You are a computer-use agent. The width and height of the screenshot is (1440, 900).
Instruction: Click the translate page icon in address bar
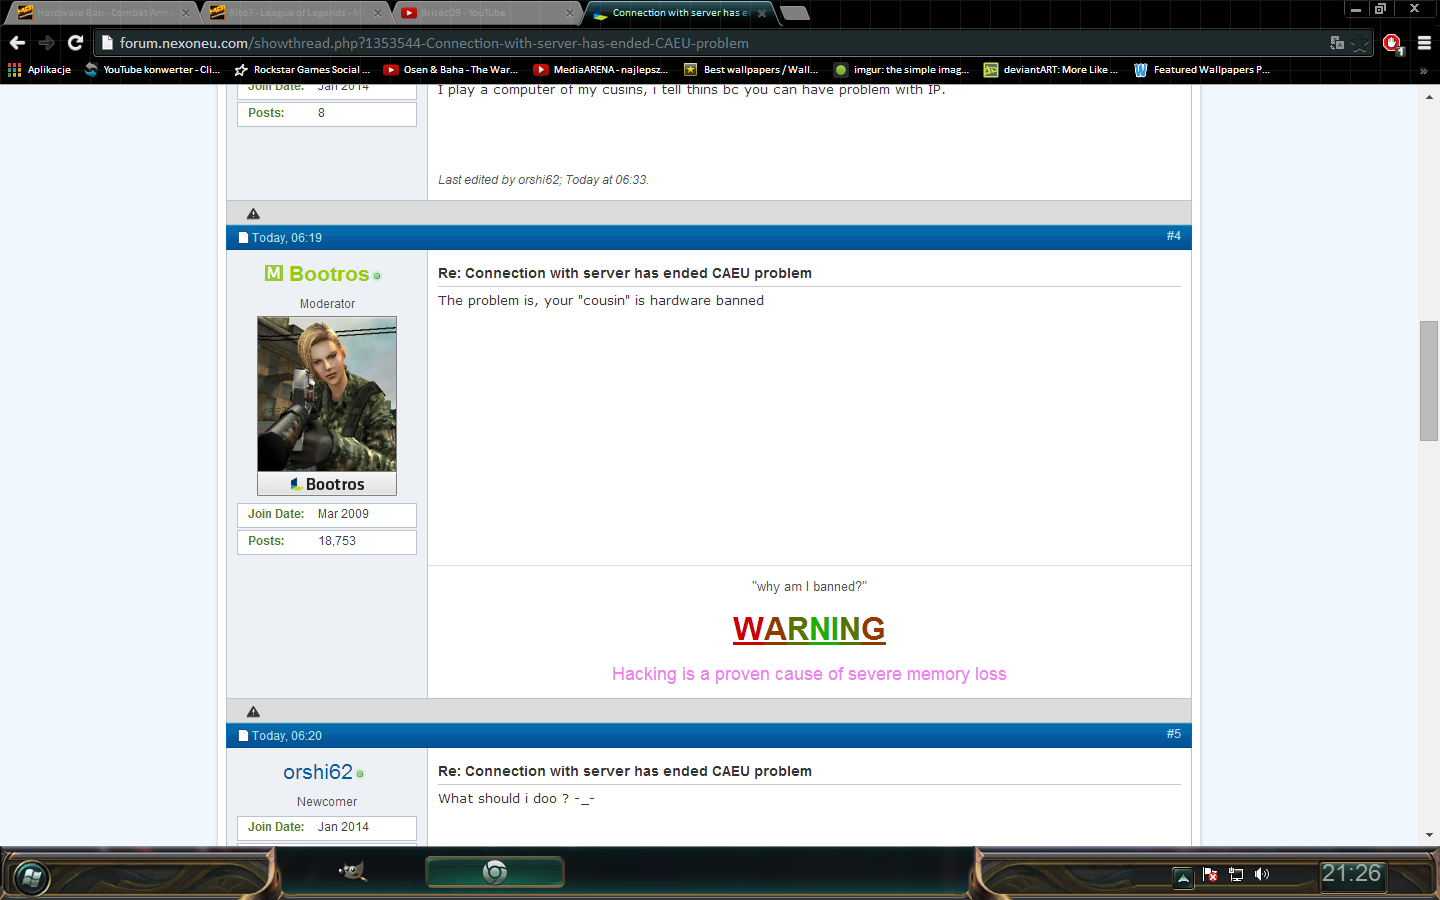[1337, 43]
